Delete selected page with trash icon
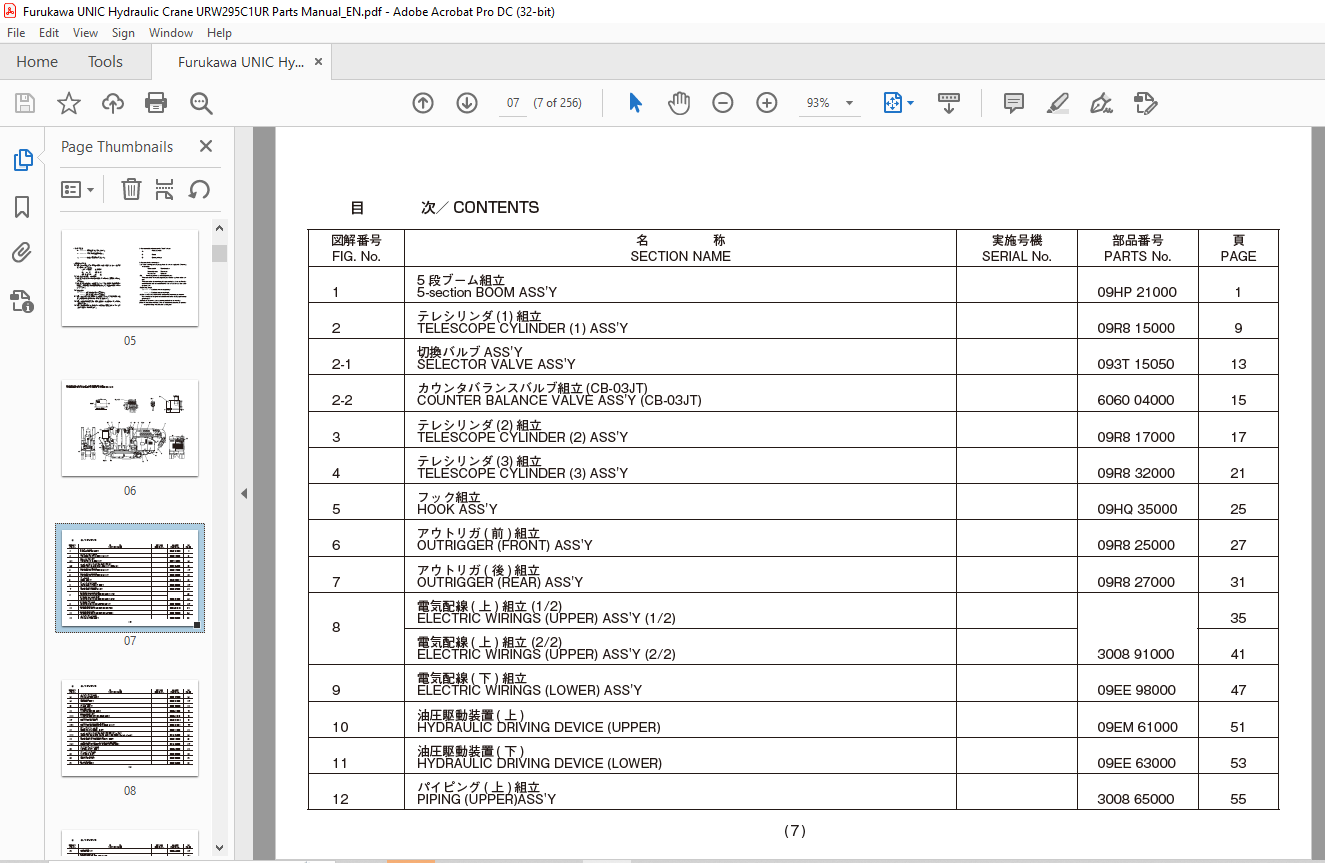This screenshot has width=1325, height=863. click(131, 189)
